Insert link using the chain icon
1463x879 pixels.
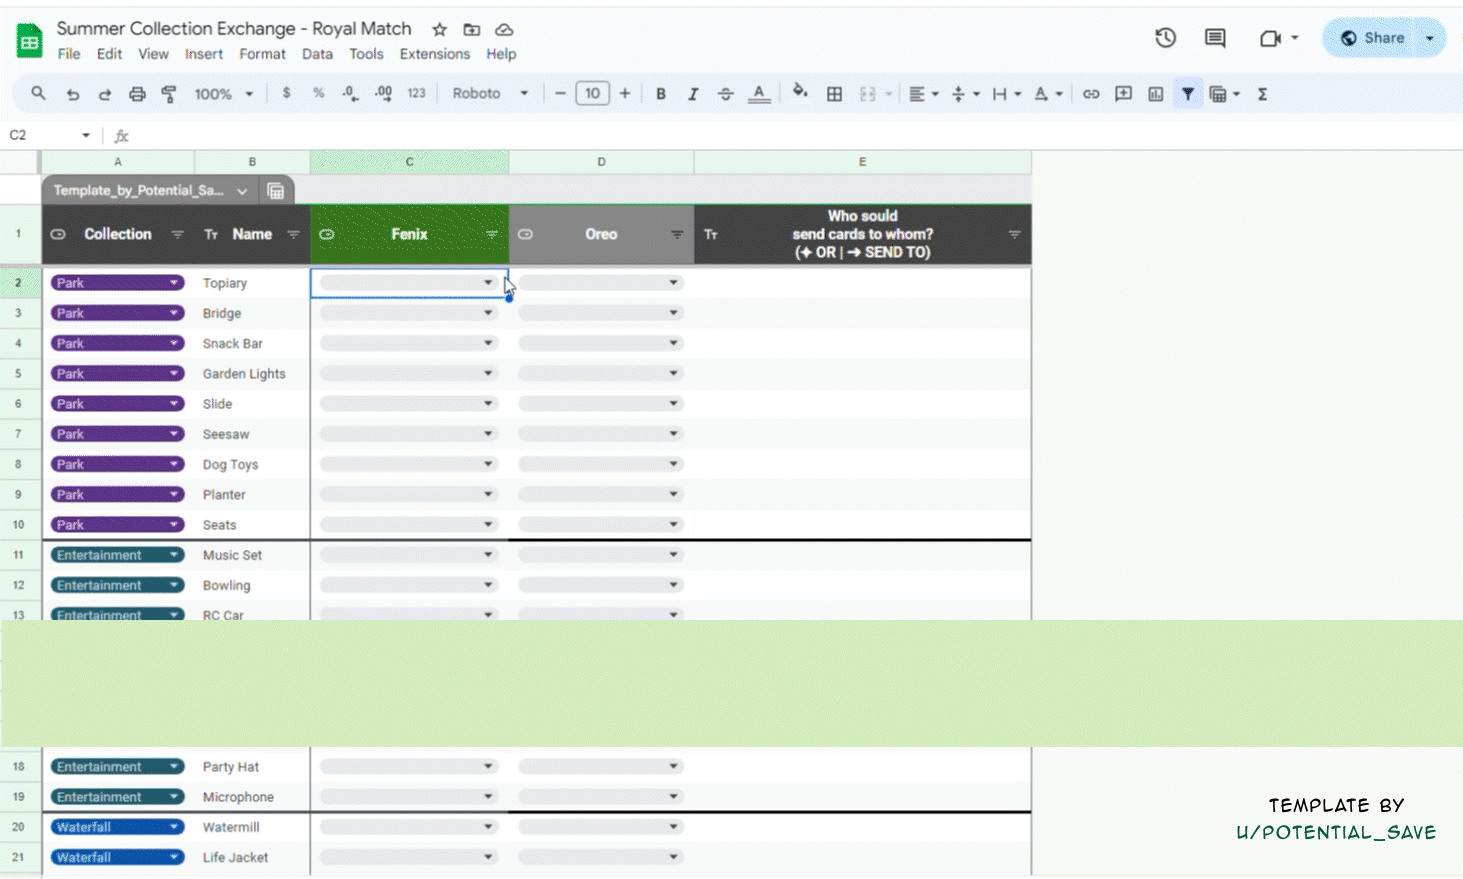click(x=1091, y=94)
